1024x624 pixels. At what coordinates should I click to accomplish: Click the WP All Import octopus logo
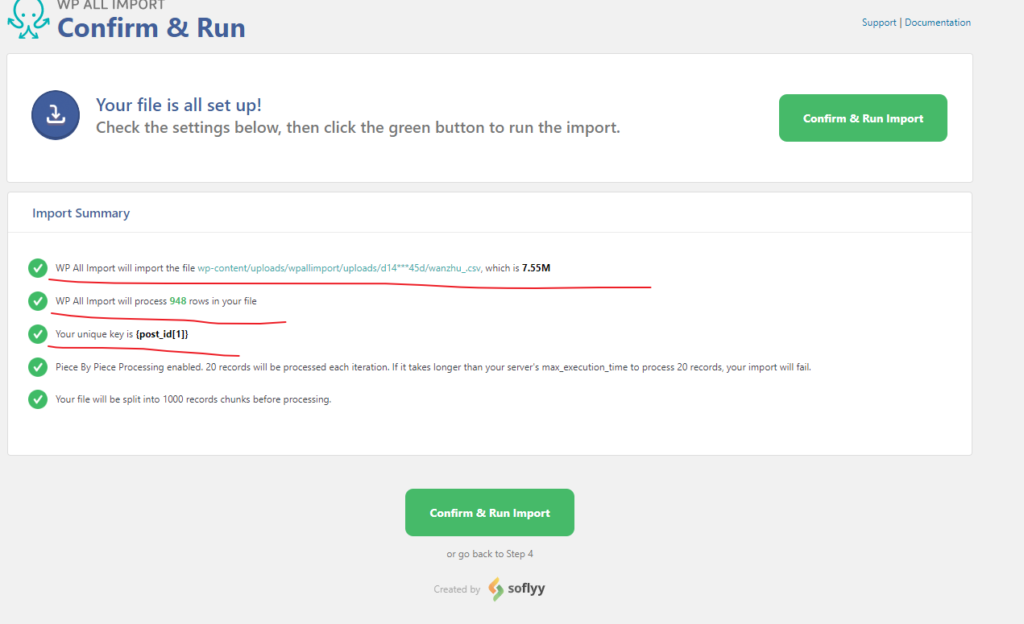tap(28, 20)
